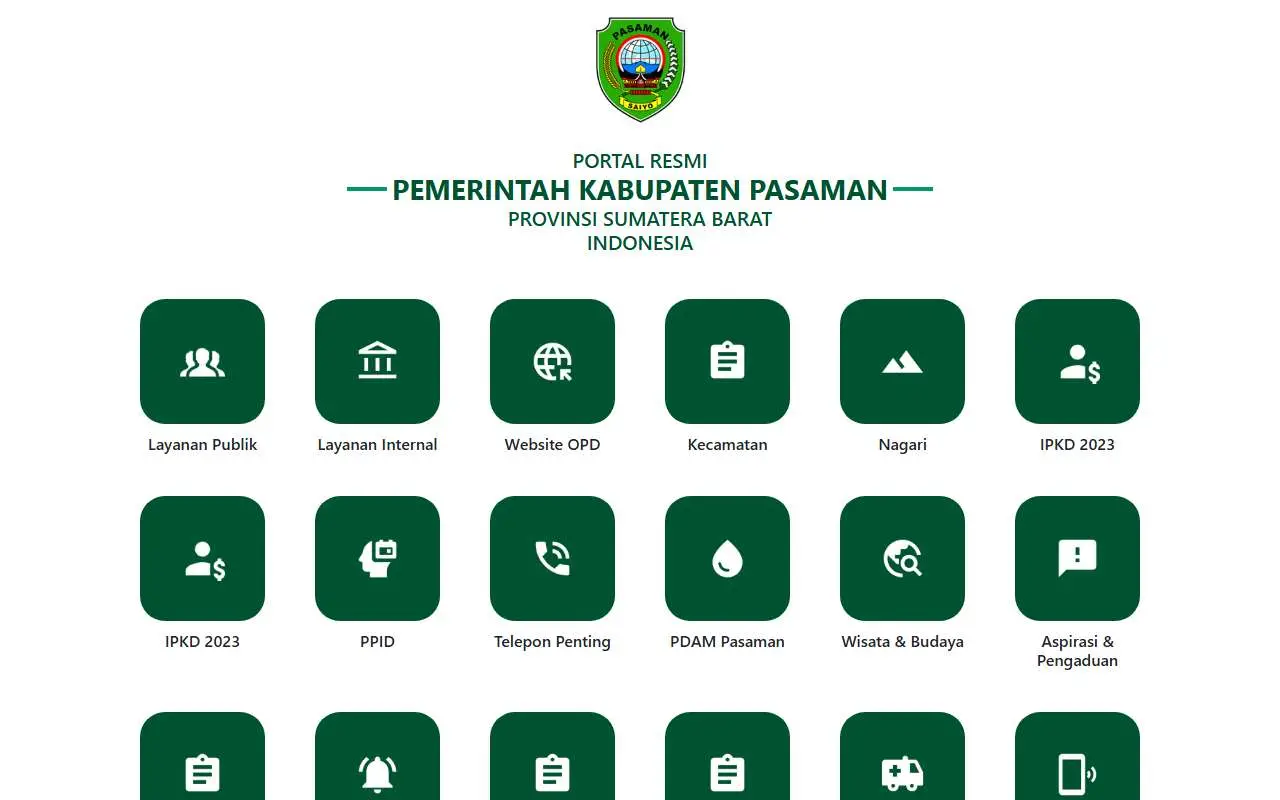The image size is (1280, 800).
Task: Open the PPID head icon tile
Action: point(377,558)
